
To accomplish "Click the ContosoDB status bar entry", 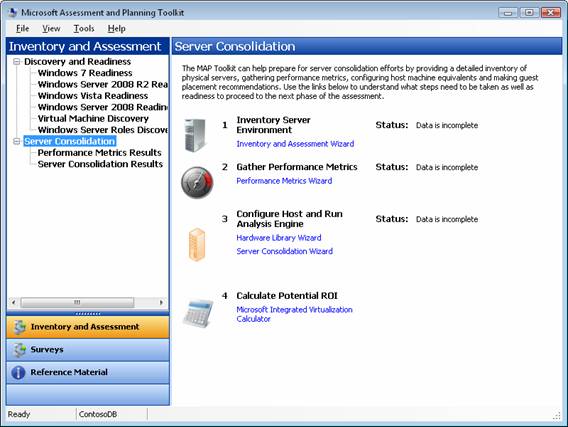I will [98, 414].
